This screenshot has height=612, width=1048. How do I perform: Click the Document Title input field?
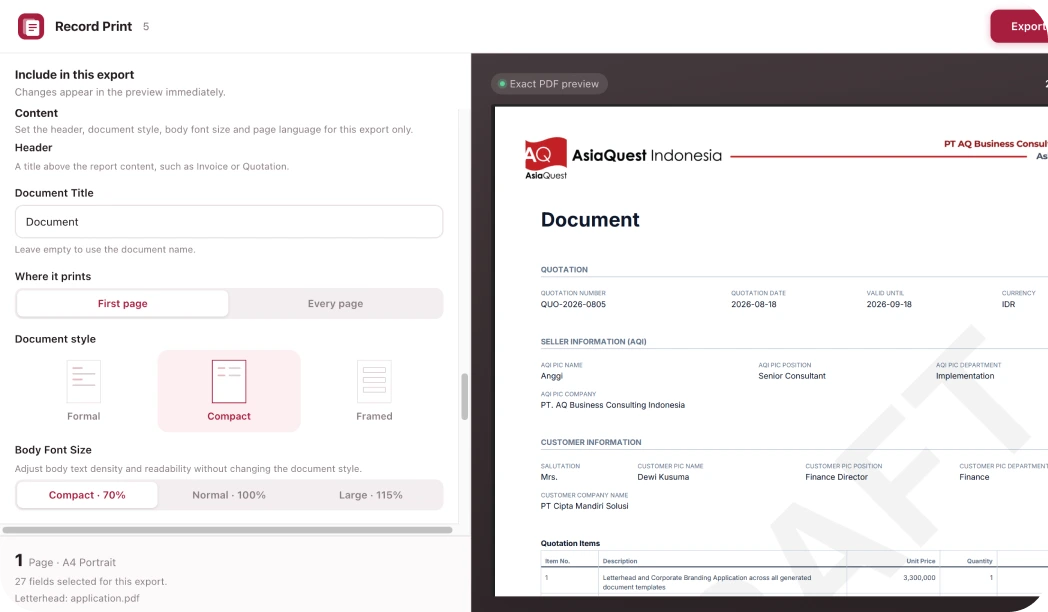click(x=229, y=222)
